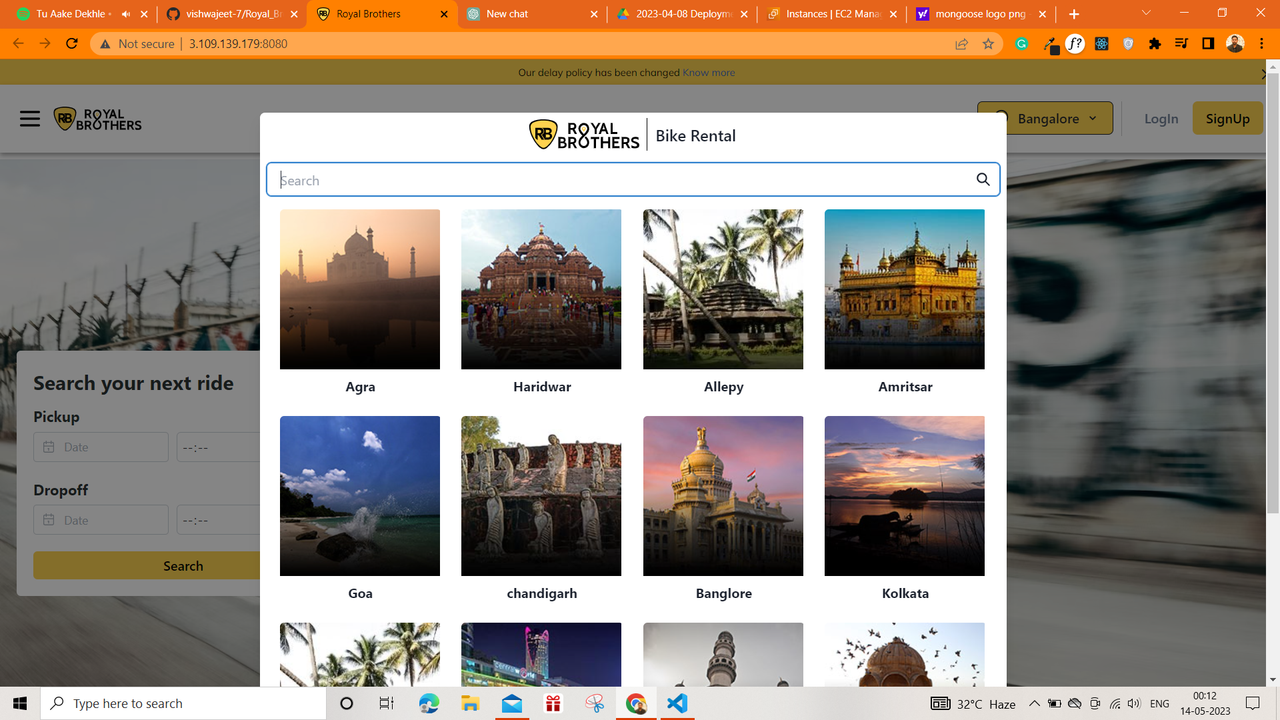Open the extensions puzzle icon

[x=1155, y=44]
